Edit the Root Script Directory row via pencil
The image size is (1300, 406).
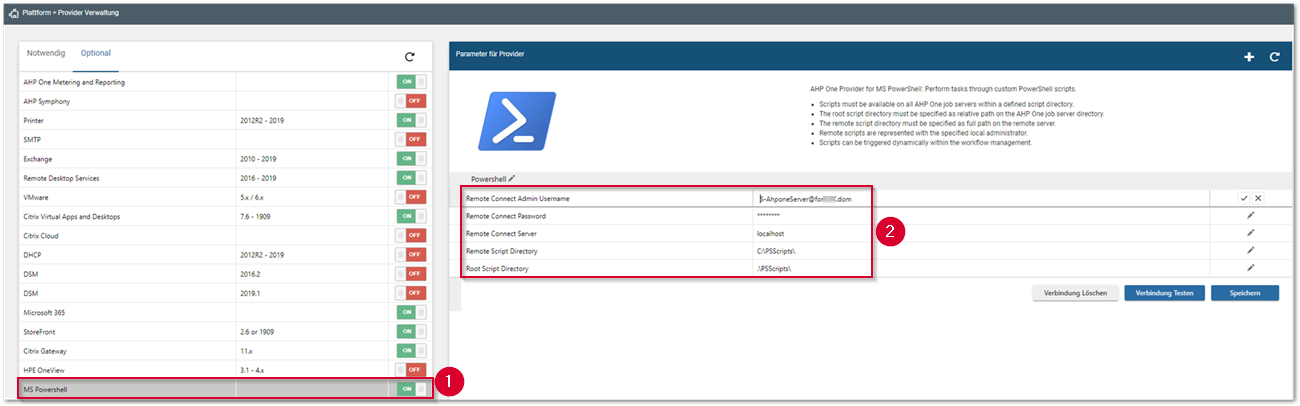[1250, 268]
